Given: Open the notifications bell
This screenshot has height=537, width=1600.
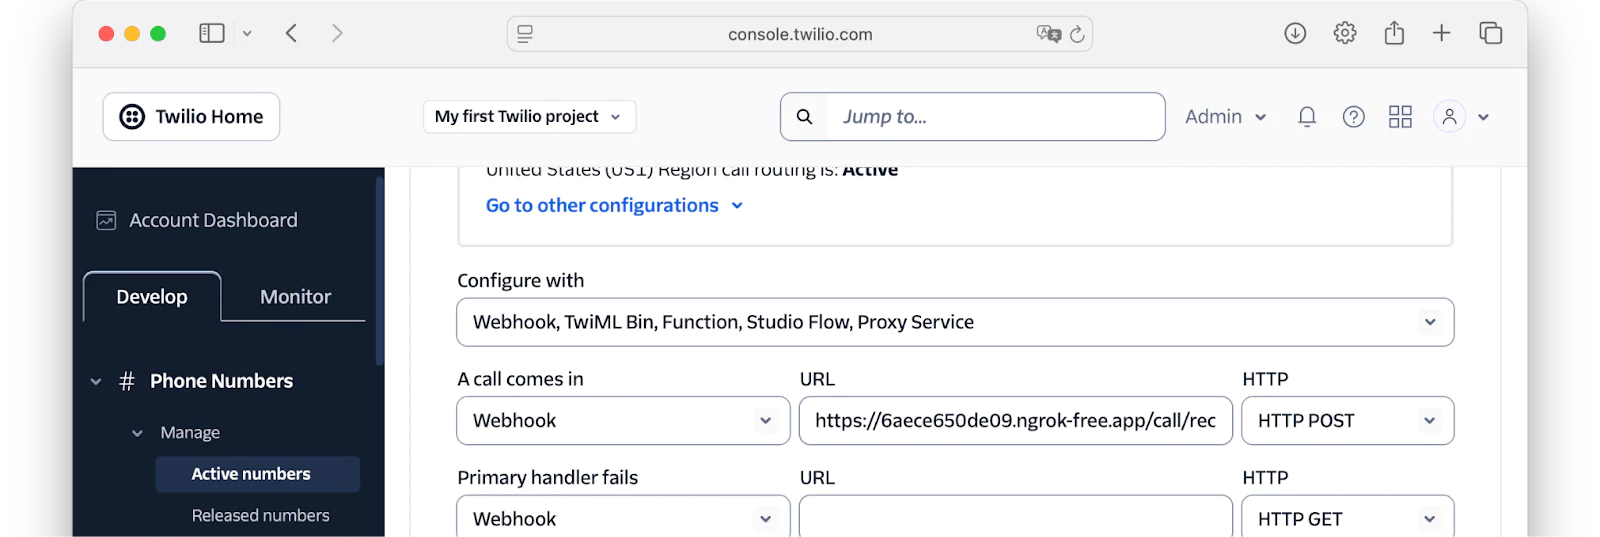Looking at the screenshot, I should pos(1307,117).
